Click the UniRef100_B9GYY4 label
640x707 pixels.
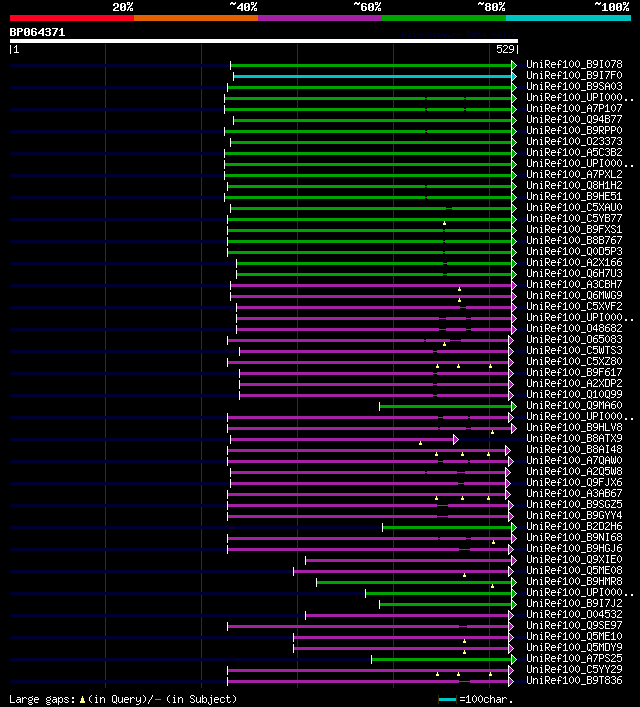[x=574, y=515]
